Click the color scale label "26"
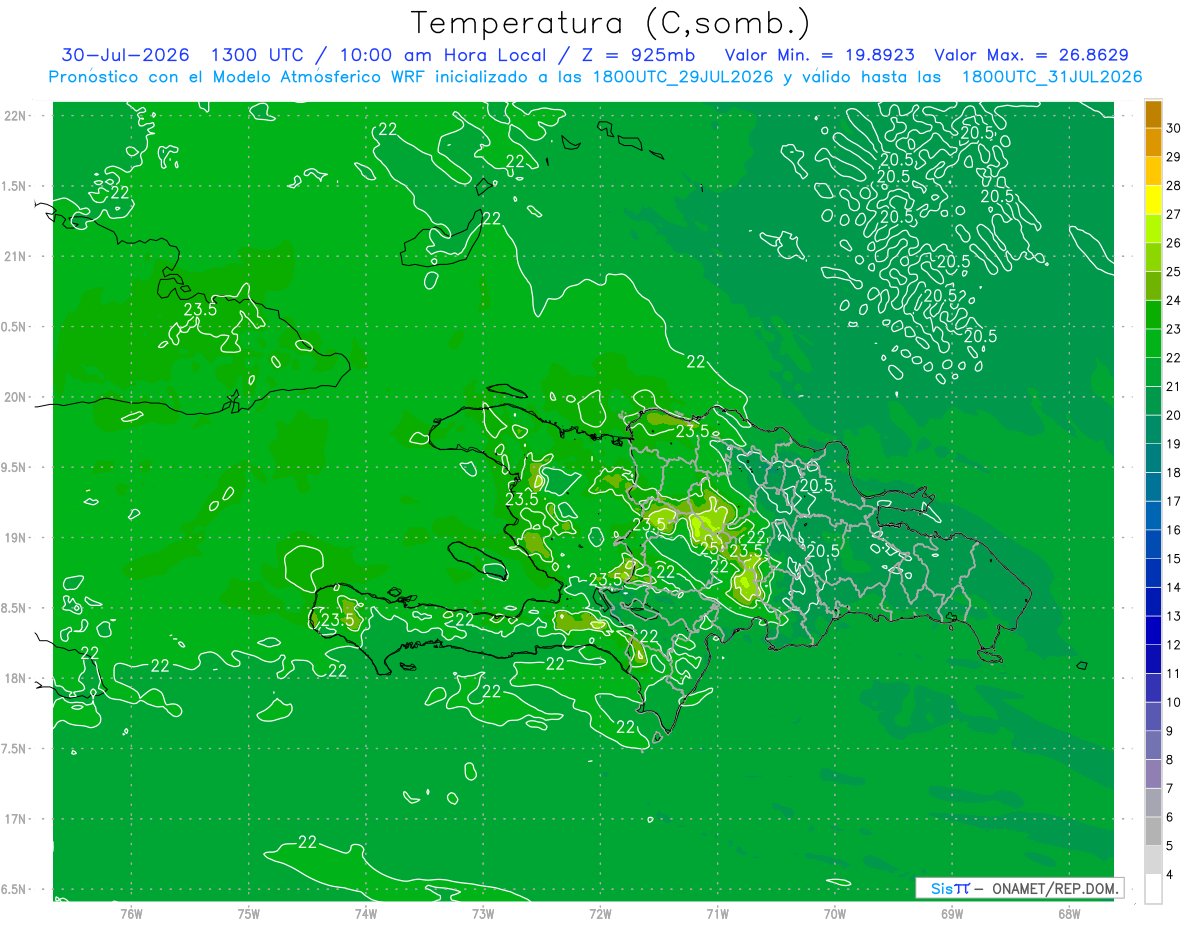 point(1174,243)
